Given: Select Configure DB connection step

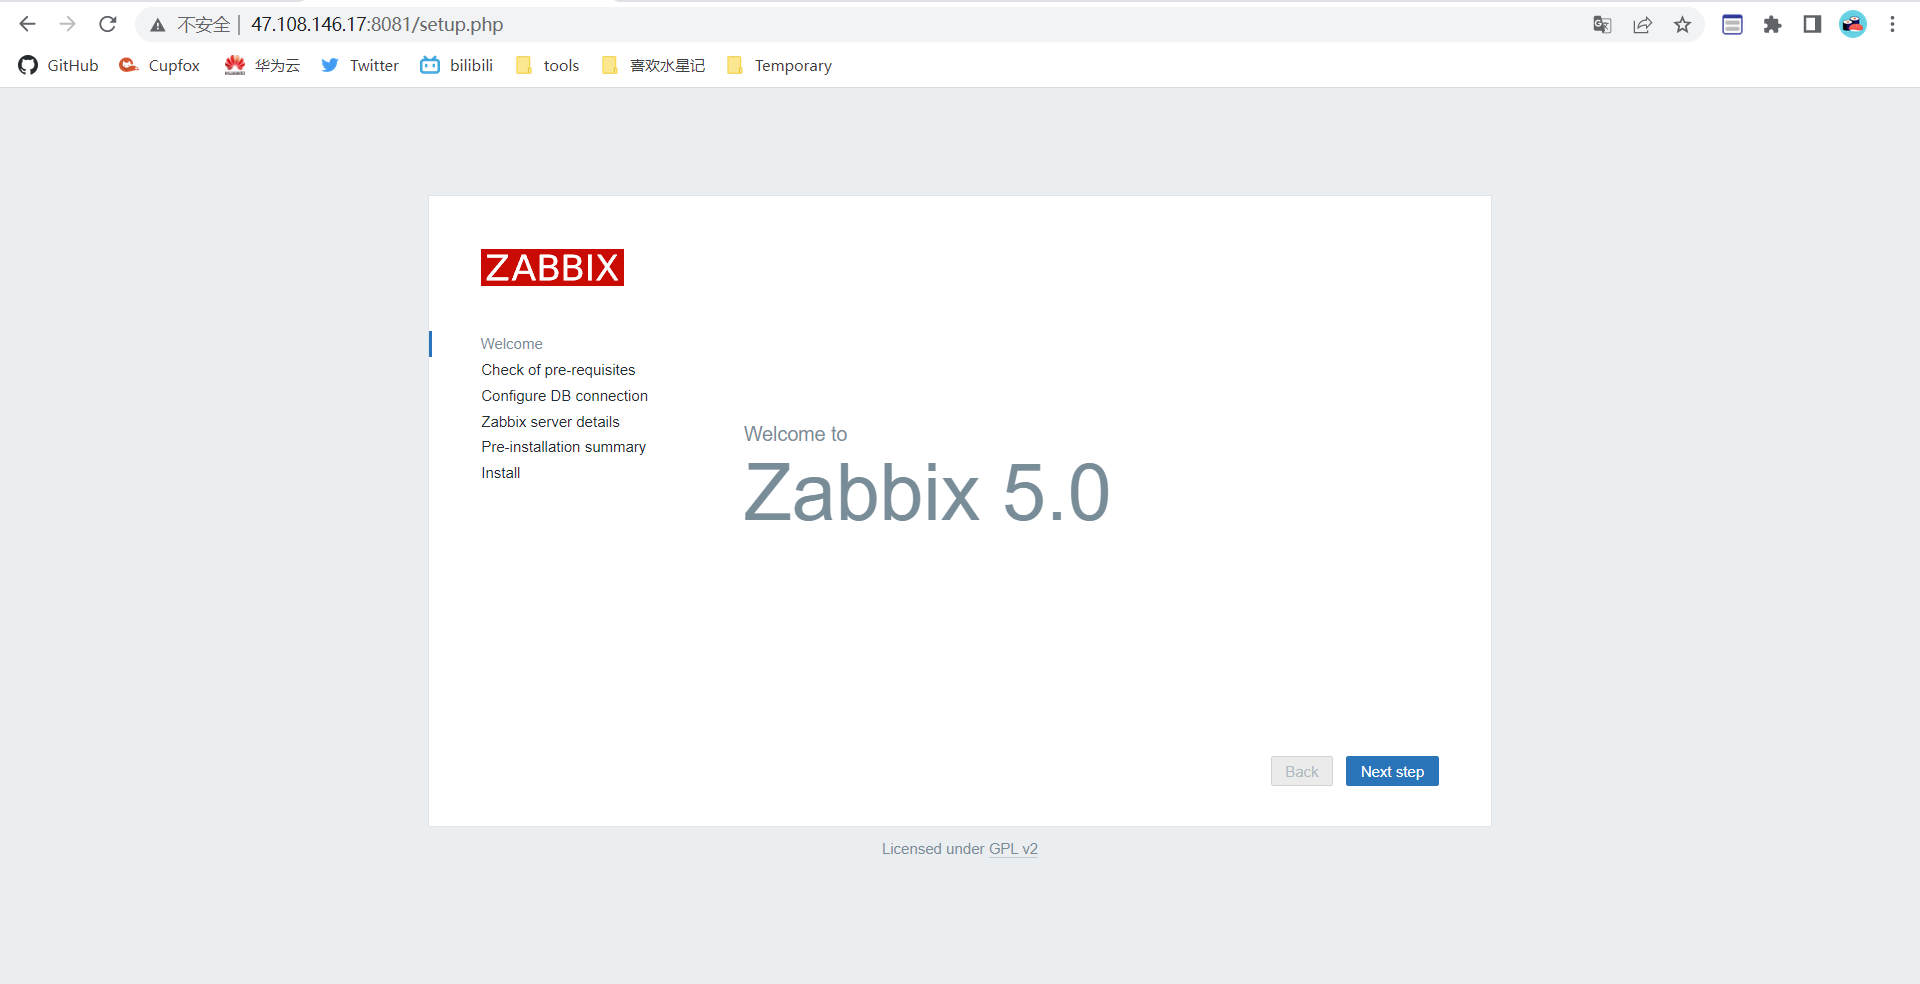Looking at the screenshot, I should tap(564, 396).
